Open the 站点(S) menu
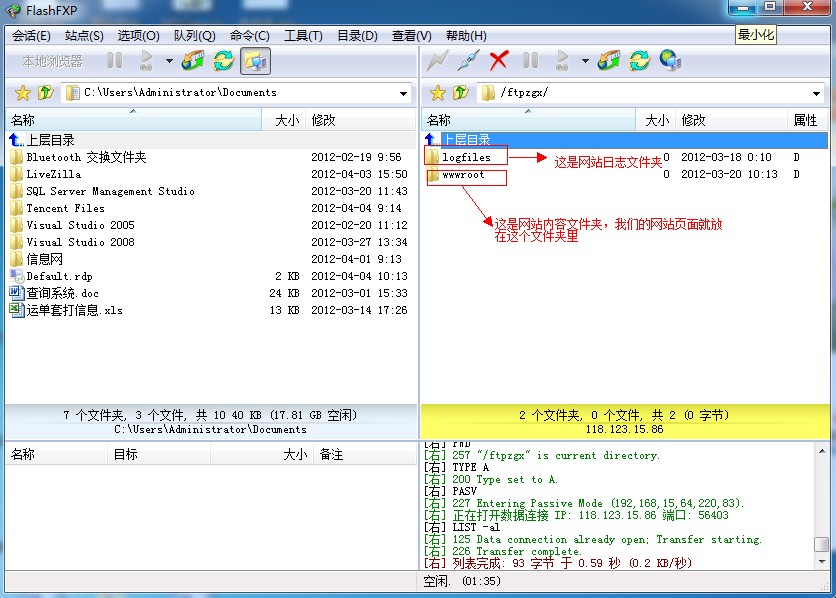The height and width of the screenshot is (598, 836). point(84,36)
